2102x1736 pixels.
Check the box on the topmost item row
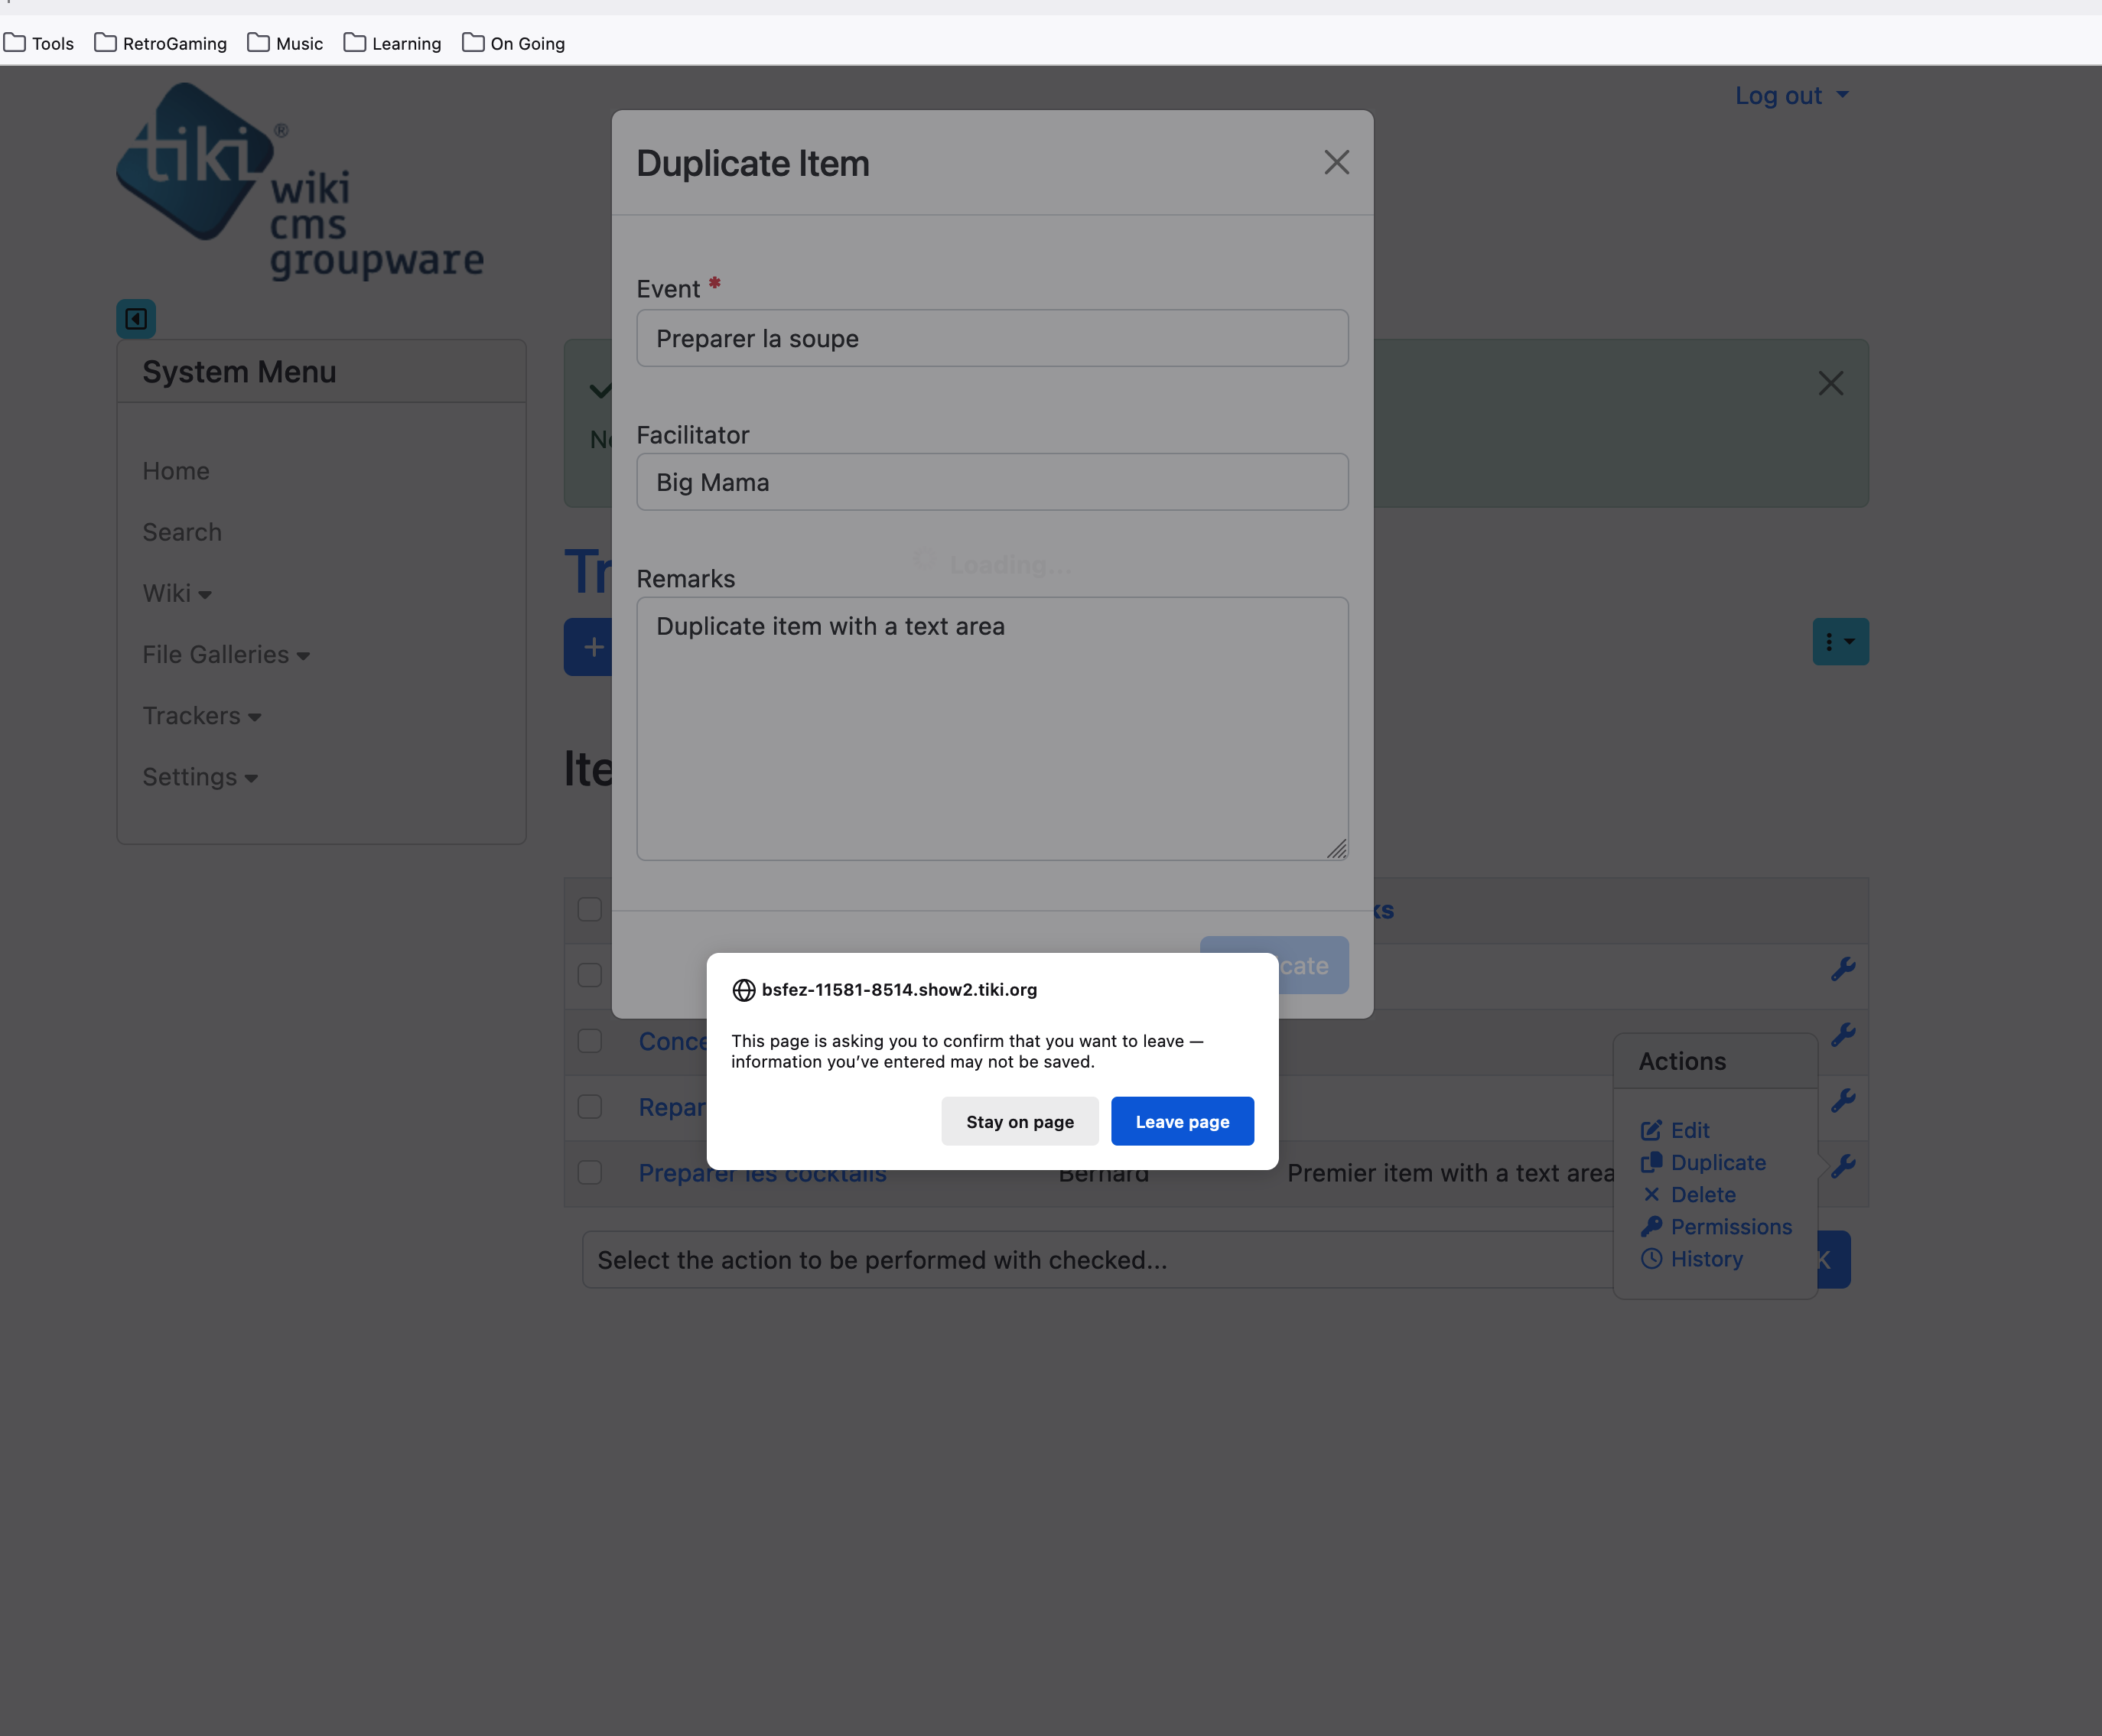[590, 975]
